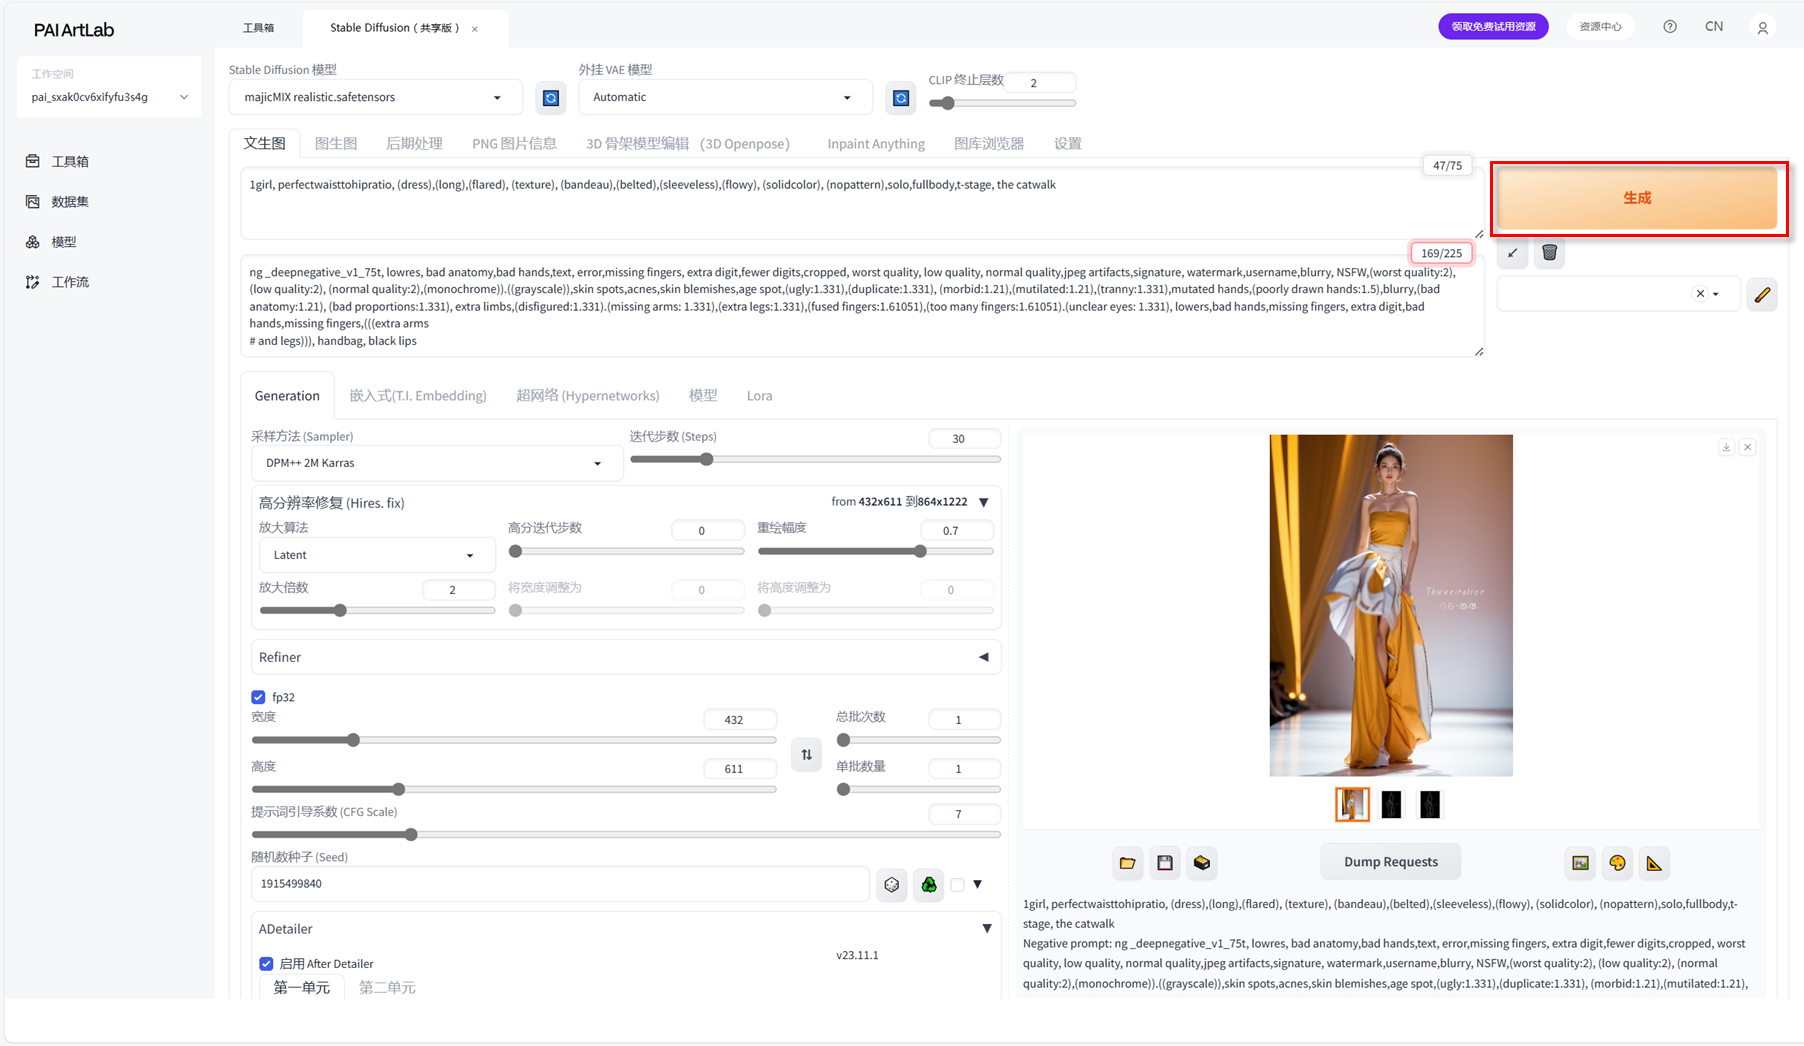Click the 领取免费试用资源 button
The width and height of the screenshot is (1804, 1046).
(x=1493, y=27)
